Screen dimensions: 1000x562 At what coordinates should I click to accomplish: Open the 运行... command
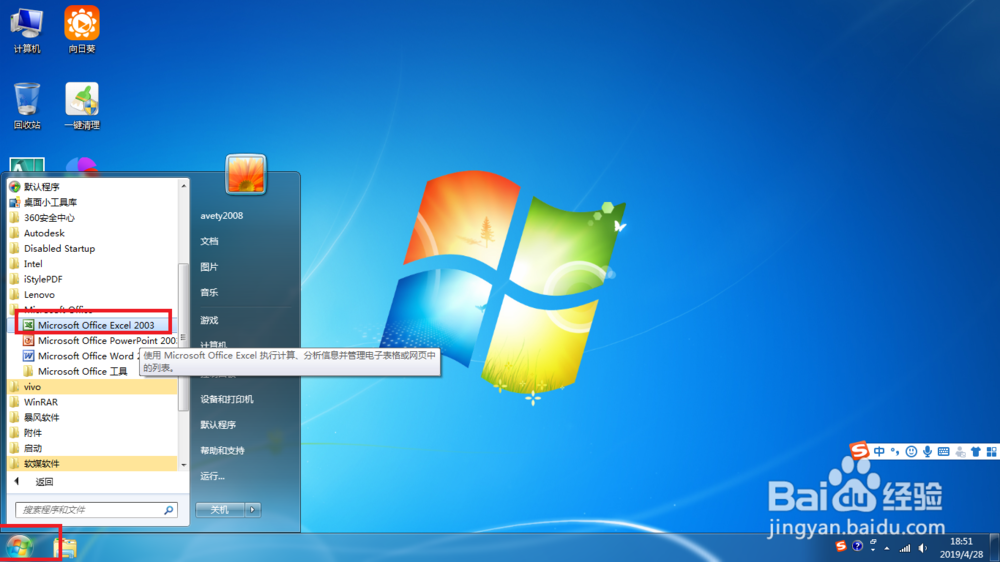(x=212, y=476)
